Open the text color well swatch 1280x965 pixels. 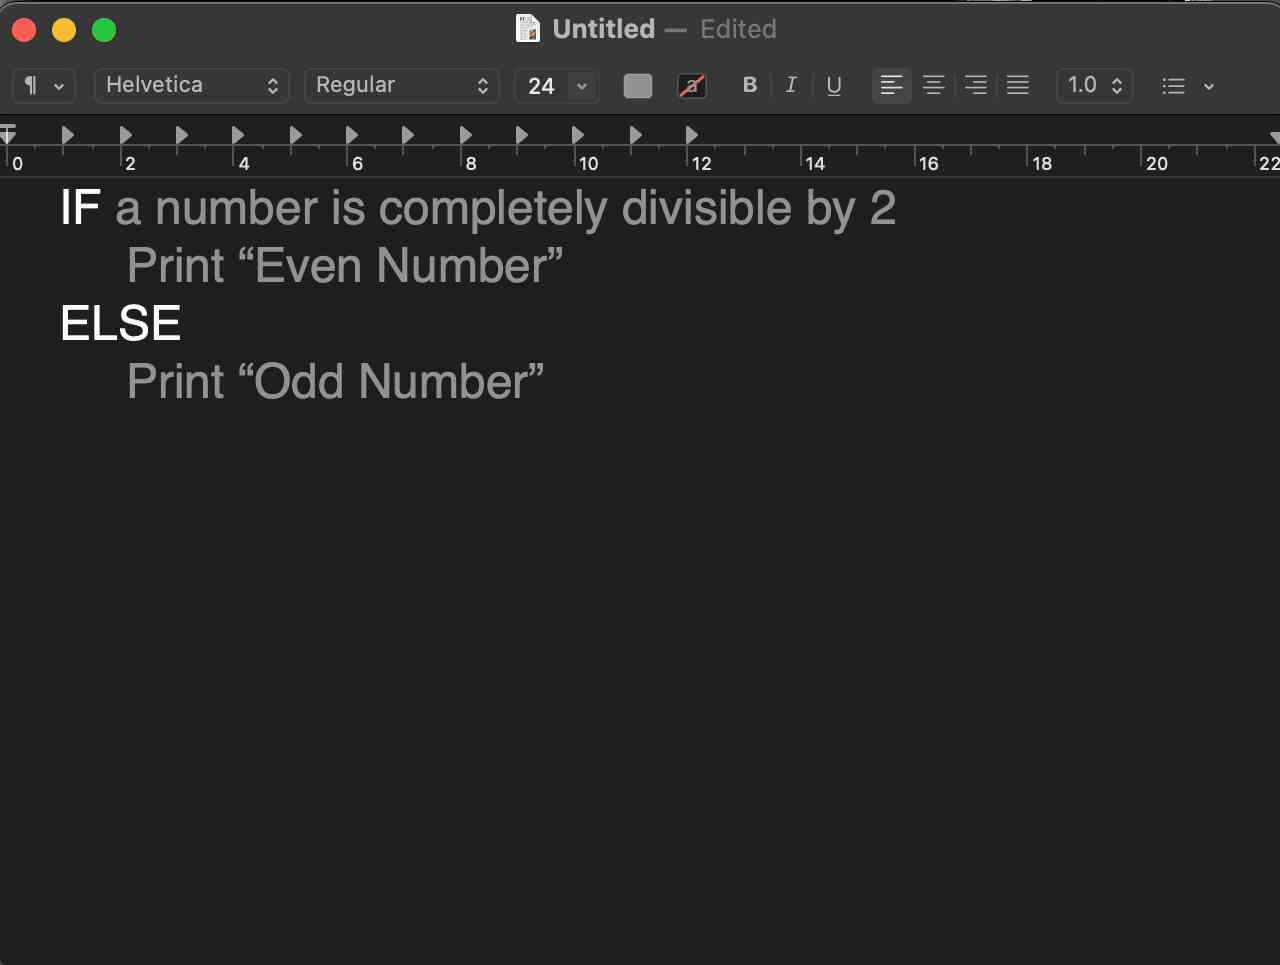click(637, 85)
